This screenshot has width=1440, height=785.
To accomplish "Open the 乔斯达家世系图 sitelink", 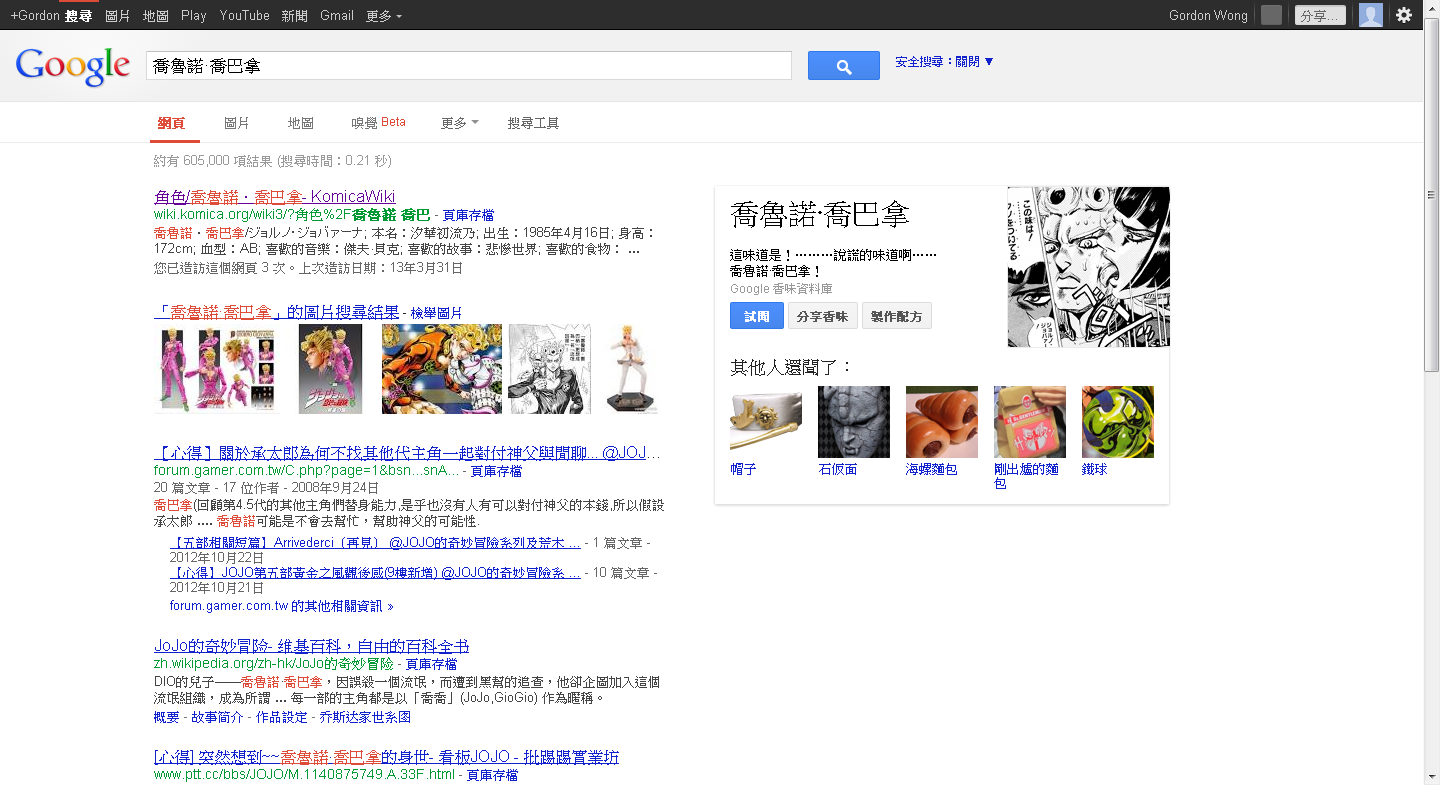I will (x=365, y=717).
